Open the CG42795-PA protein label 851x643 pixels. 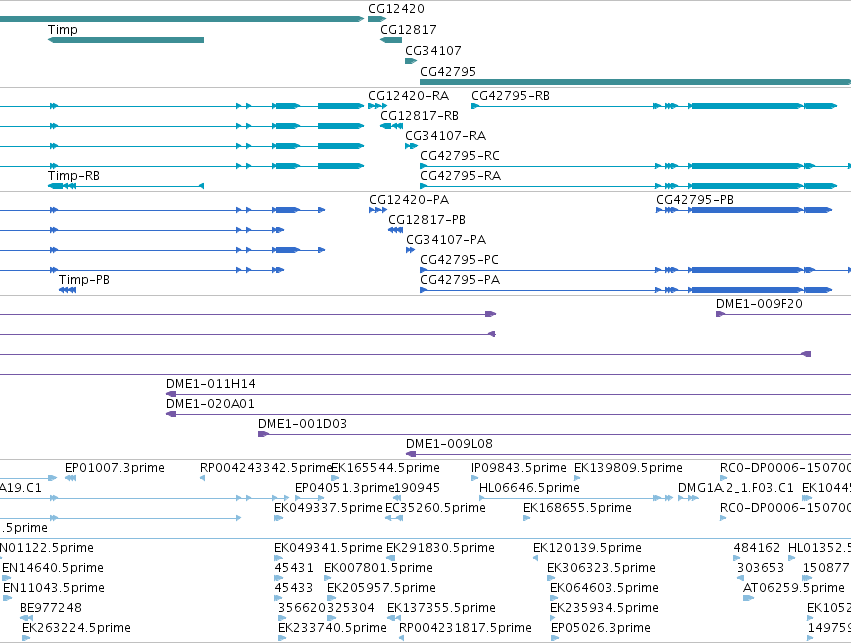[460, 281]
